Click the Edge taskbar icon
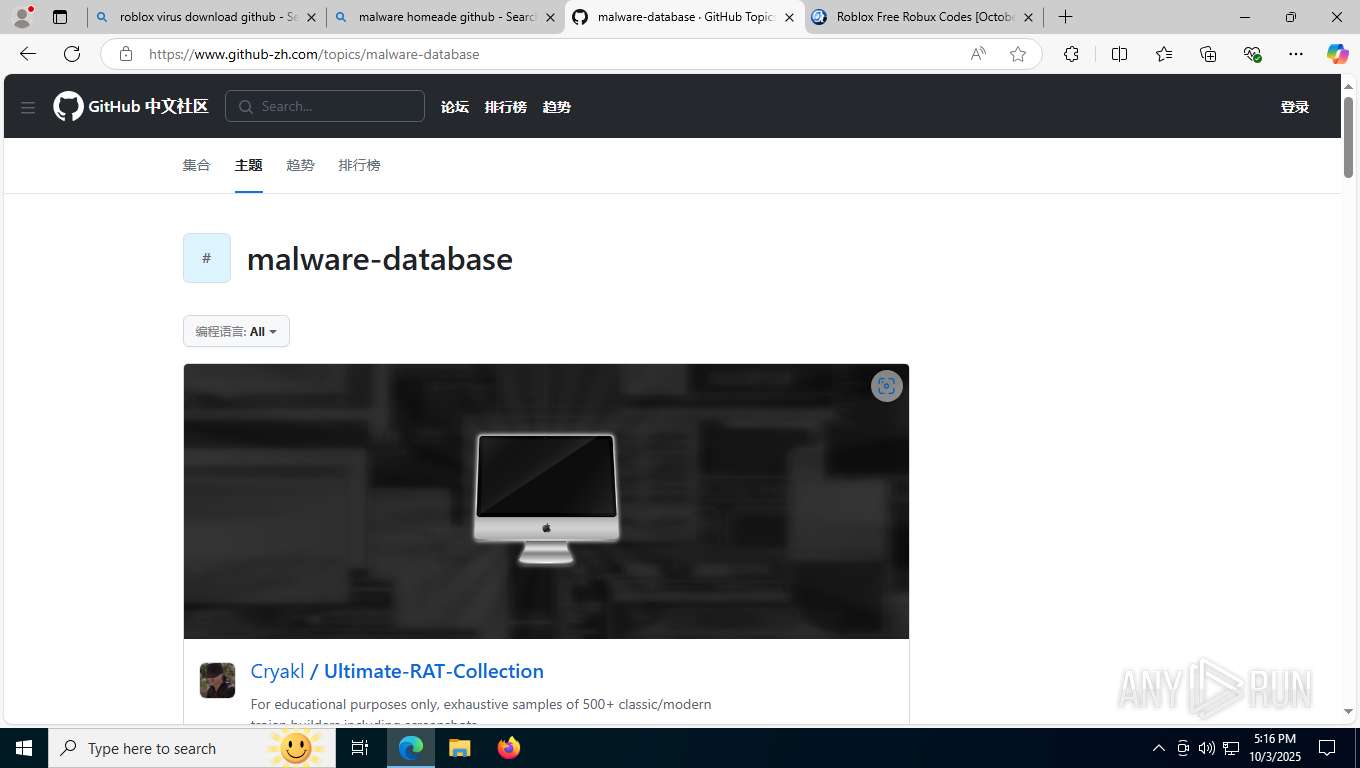This screenshot has width=1360, height=768. (x=411, y=748)
